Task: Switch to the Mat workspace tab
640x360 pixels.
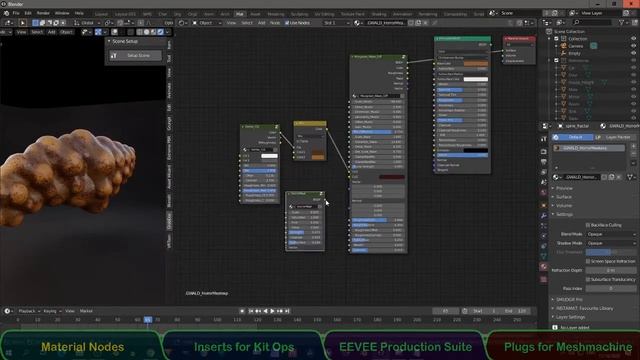Action: [240, 14]
